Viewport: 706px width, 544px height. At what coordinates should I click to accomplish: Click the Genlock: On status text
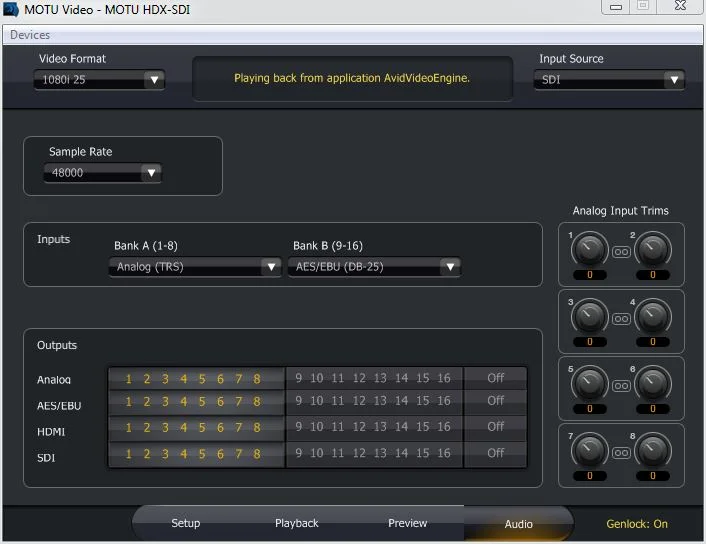pos(637,524)
